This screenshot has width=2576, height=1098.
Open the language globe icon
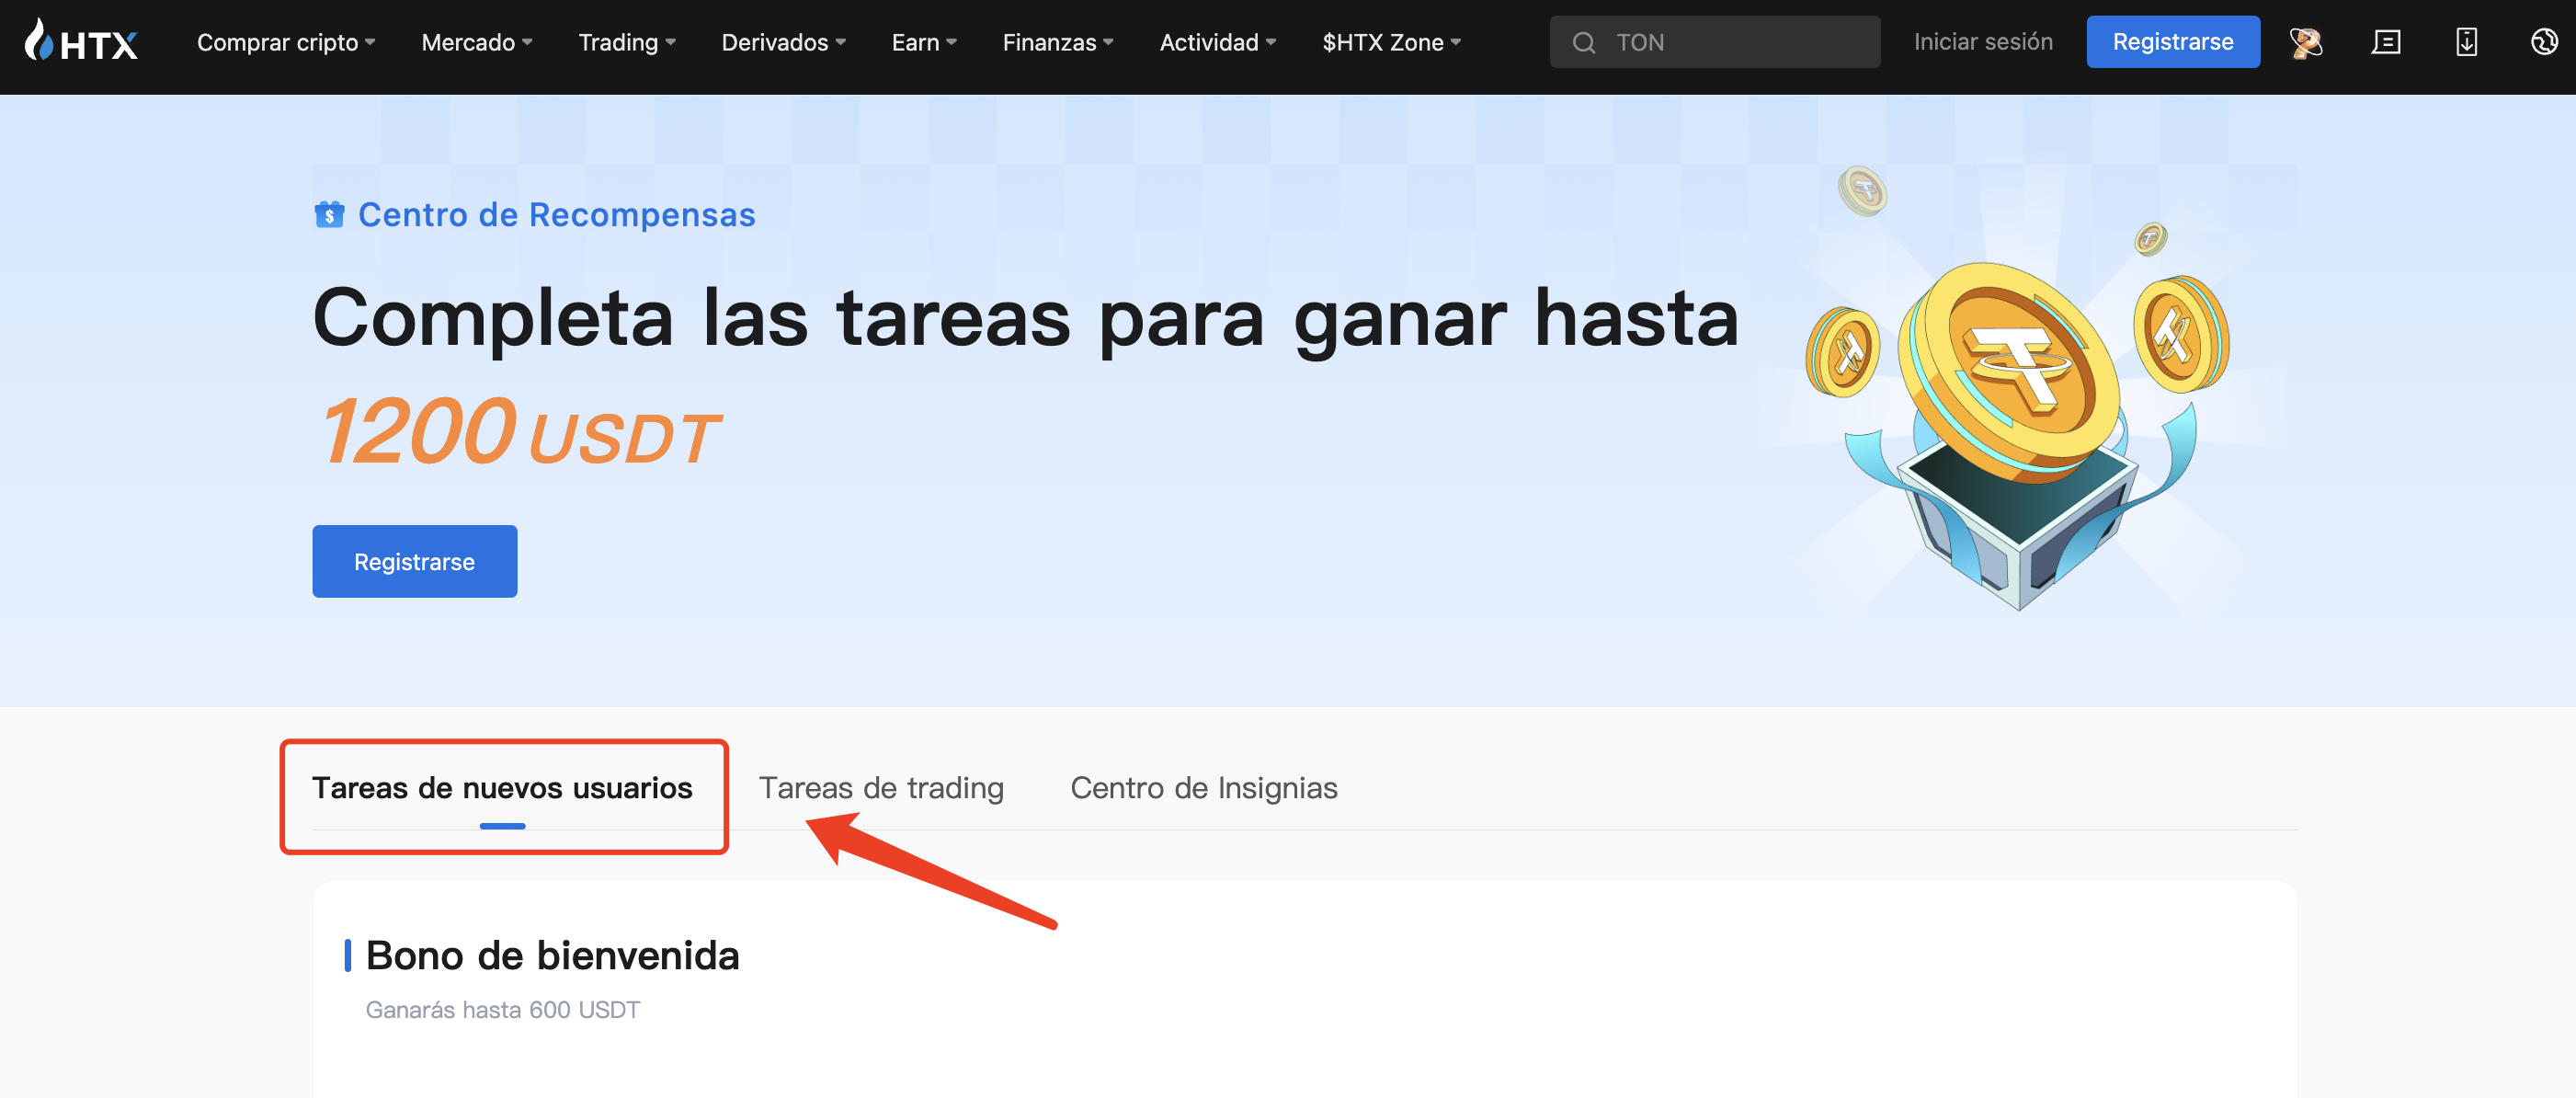(2543, 42)
